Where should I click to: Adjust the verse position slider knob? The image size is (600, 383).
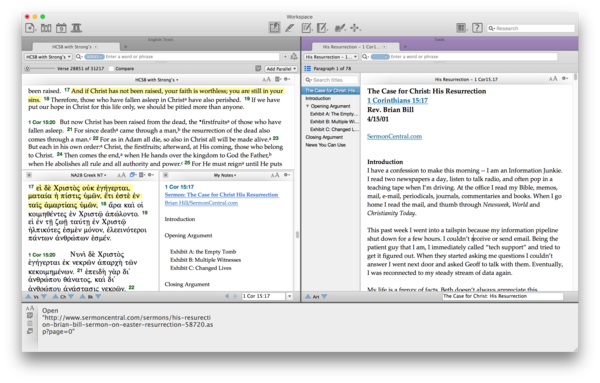28,69
